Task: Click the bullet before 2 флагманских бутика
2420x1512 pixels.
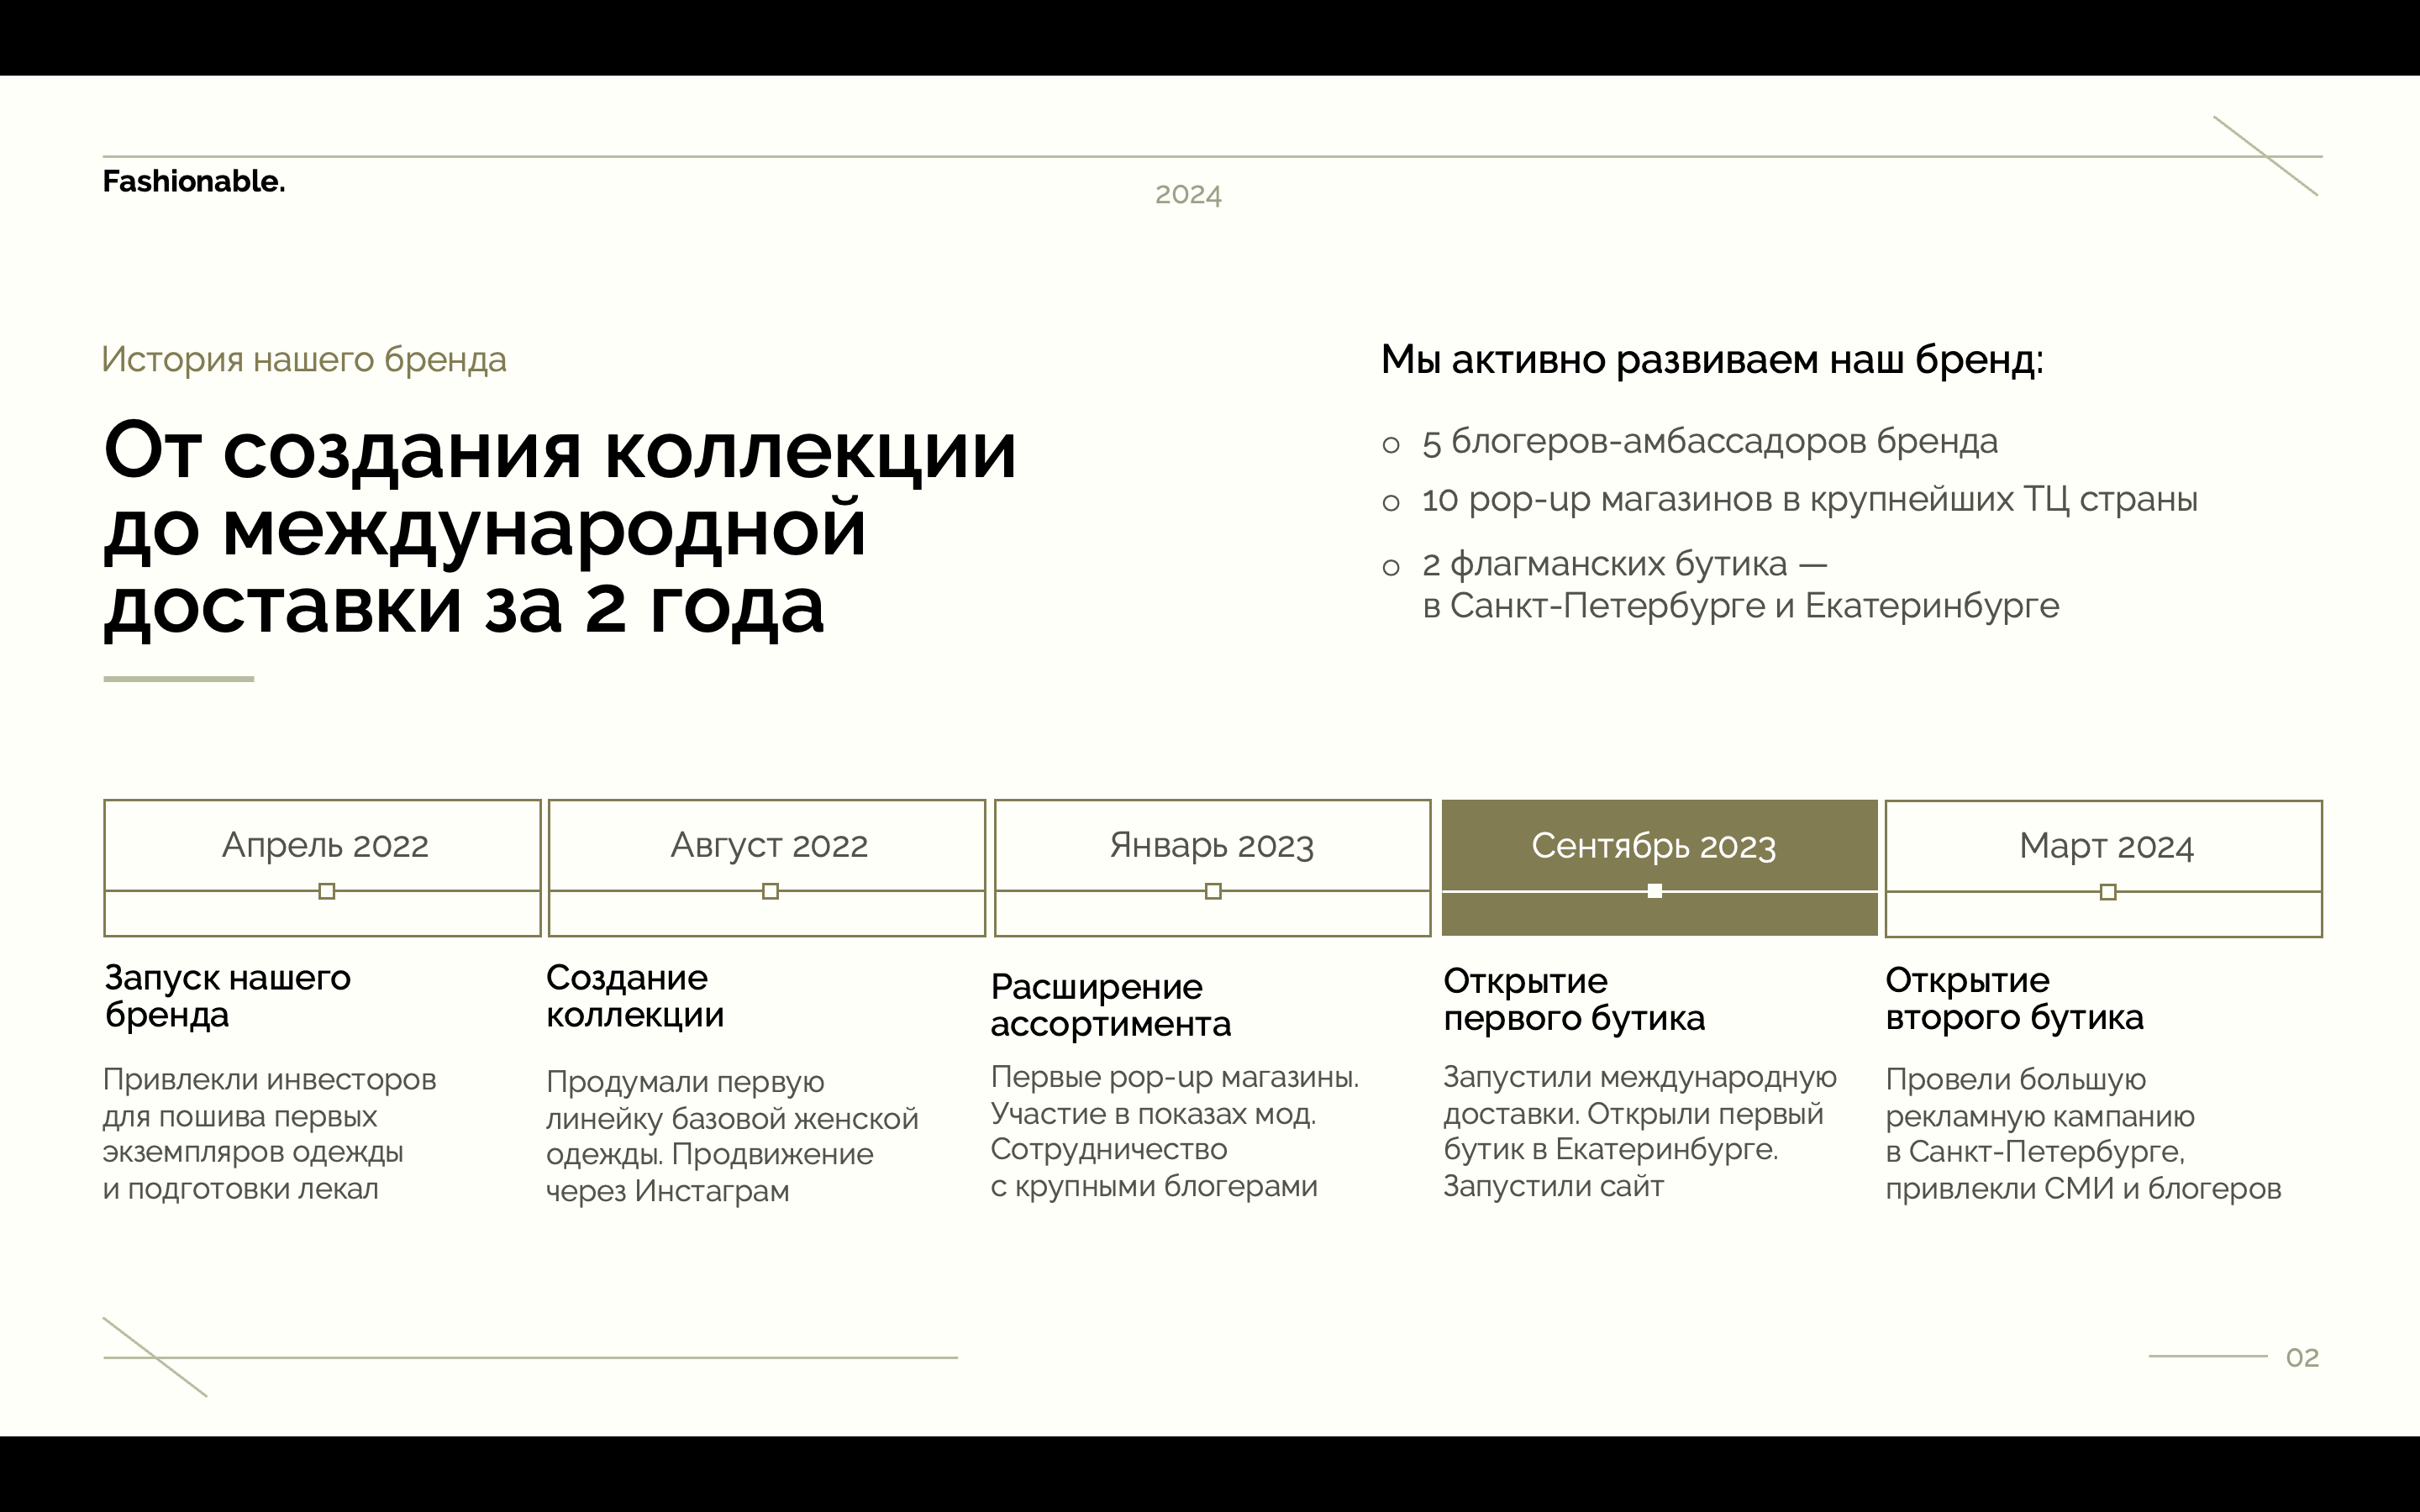Action: click(x=1391, y=568)
